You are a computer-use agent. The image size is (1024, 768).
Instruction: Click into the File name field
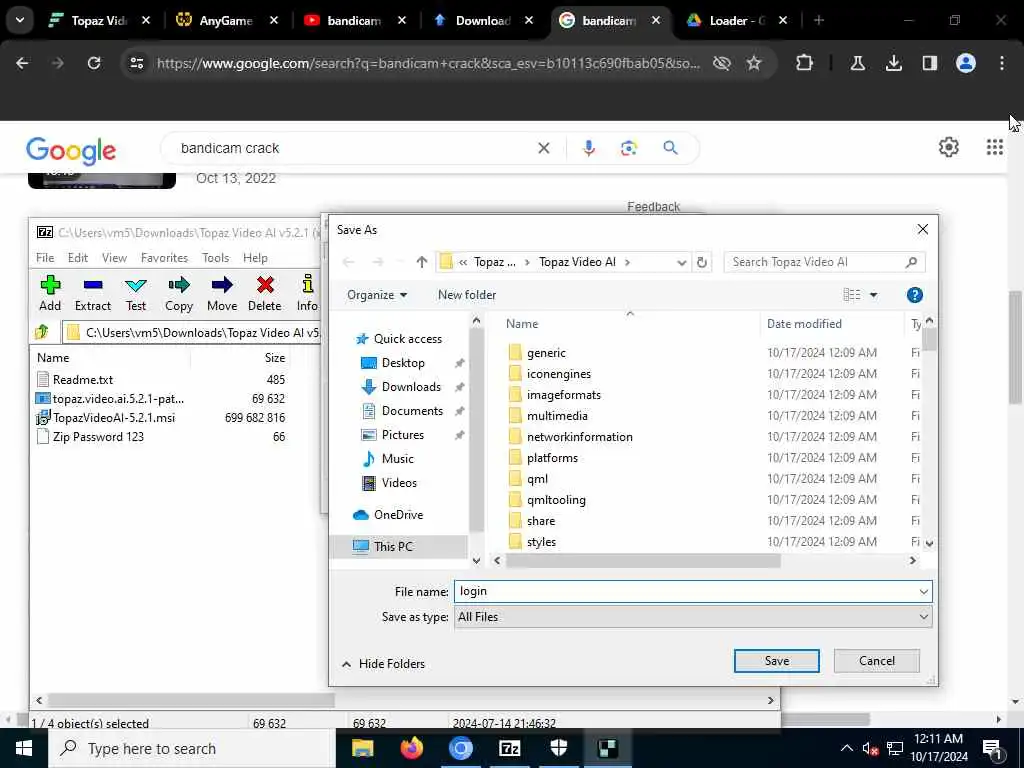point(686,592)
